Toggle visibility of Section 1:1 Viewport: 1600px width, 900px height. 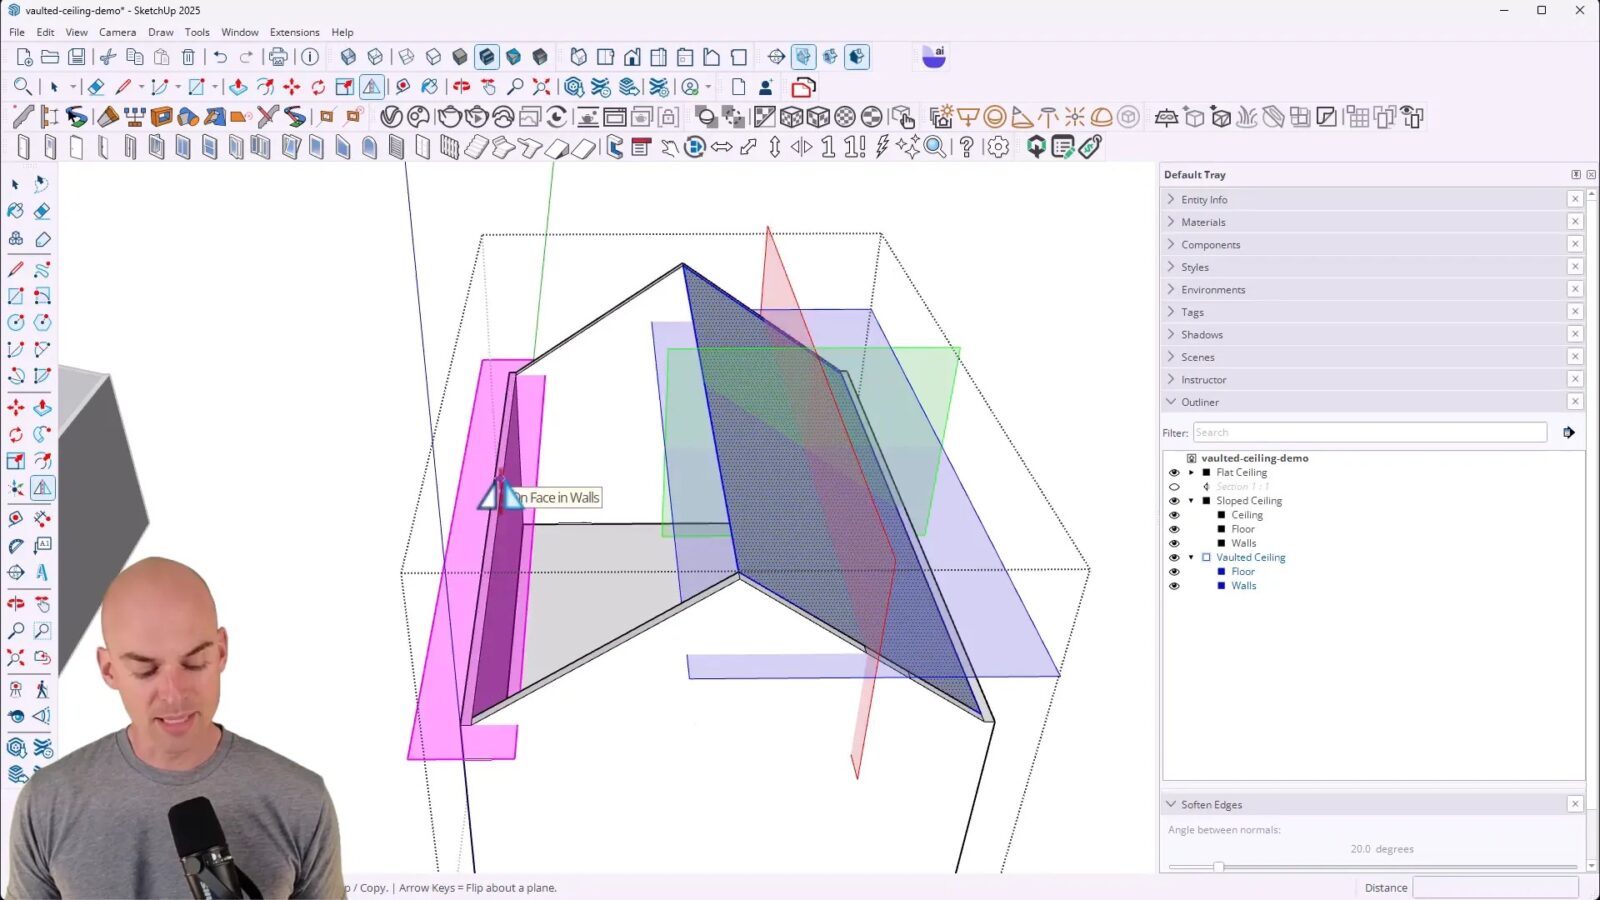pyautogui.click(x=1174, y=486)
